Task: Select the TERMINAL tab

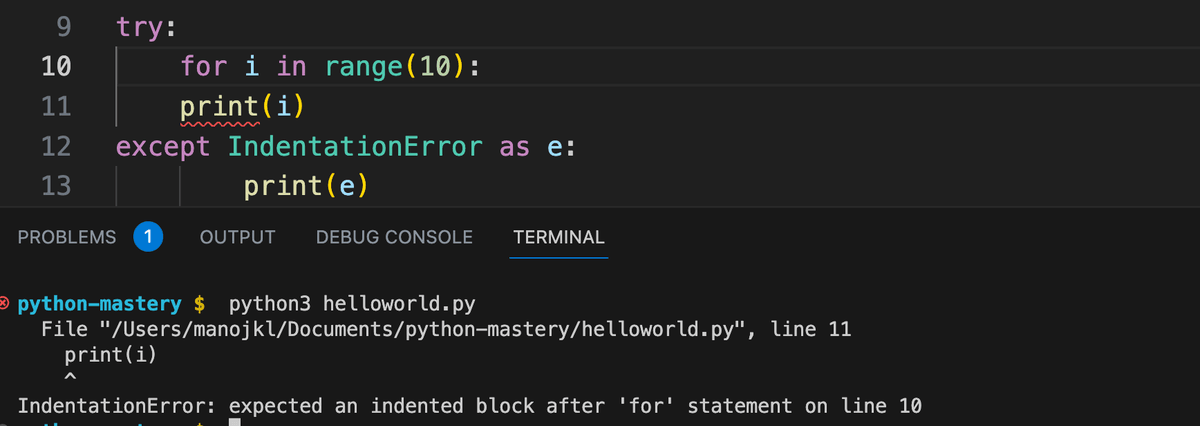Action: [x=558, y=237]
